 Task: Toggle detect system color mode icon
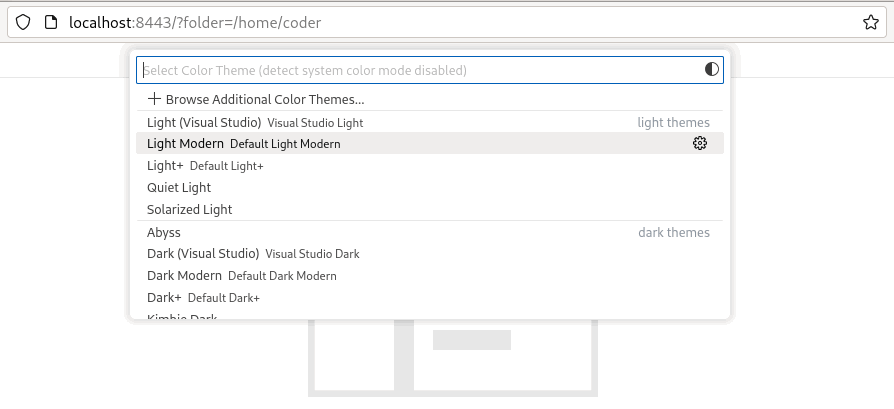coord(712,70)
